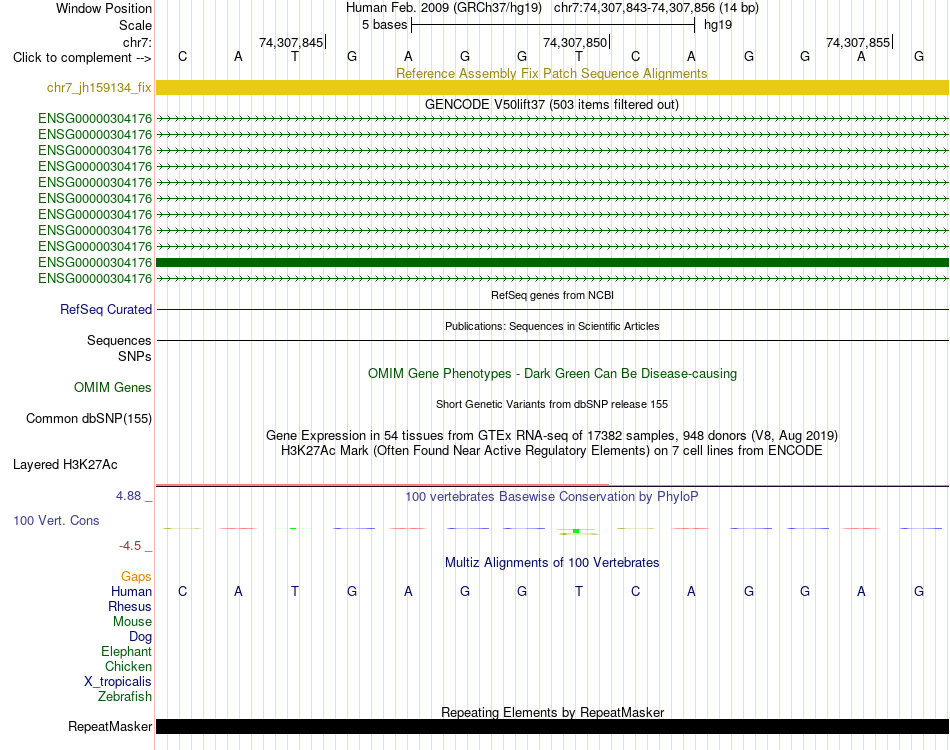Click the 74,307,850 ruler coordinate
The width and height of the screenshot is (950, 750).
pos(575,42)
